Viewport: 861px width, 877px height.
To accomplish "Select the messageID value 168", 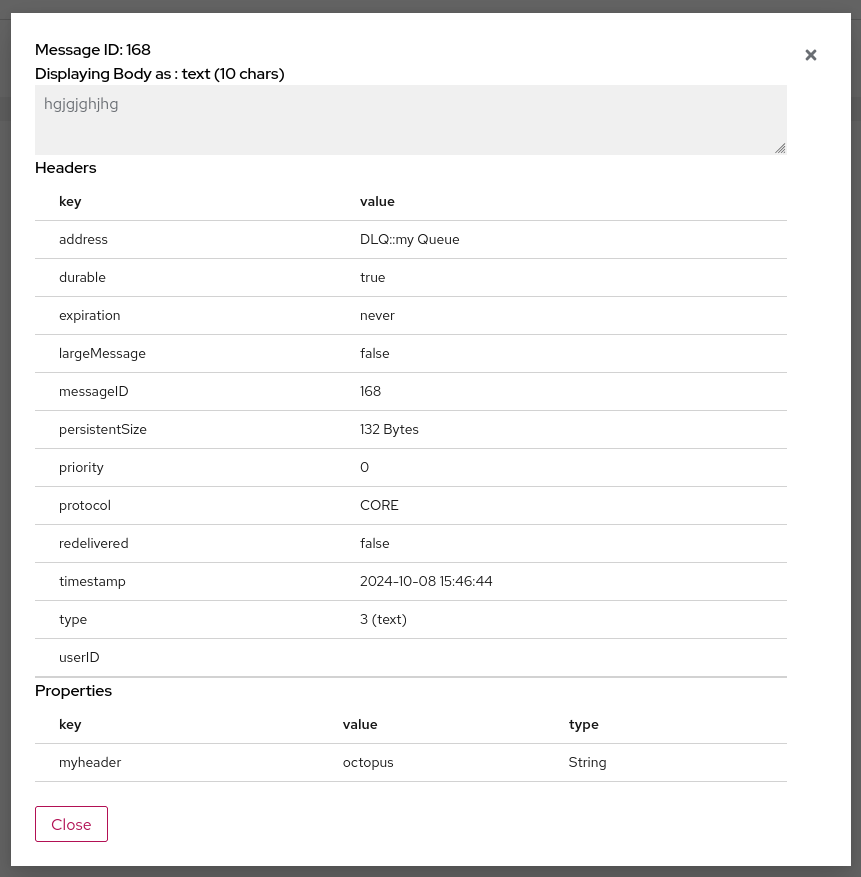I will coord(370,391).
